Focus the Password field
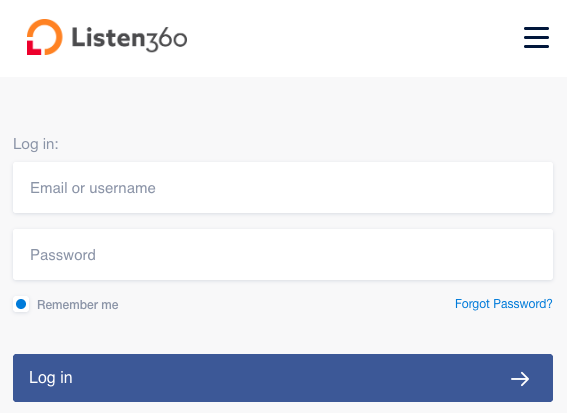 [283, 255]
